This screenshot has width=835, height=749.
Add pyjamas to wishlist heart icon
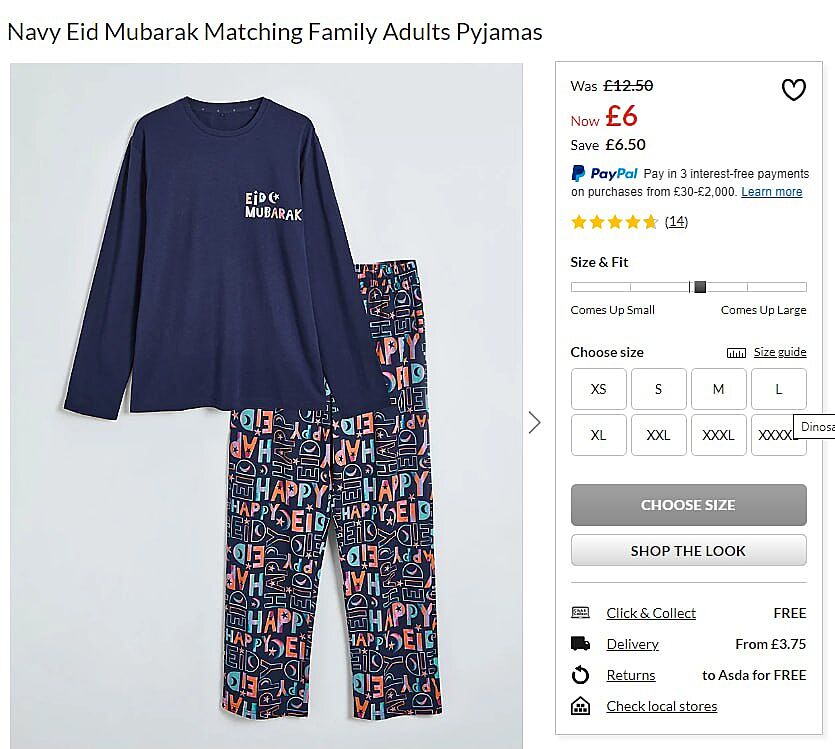pos(793,90)
